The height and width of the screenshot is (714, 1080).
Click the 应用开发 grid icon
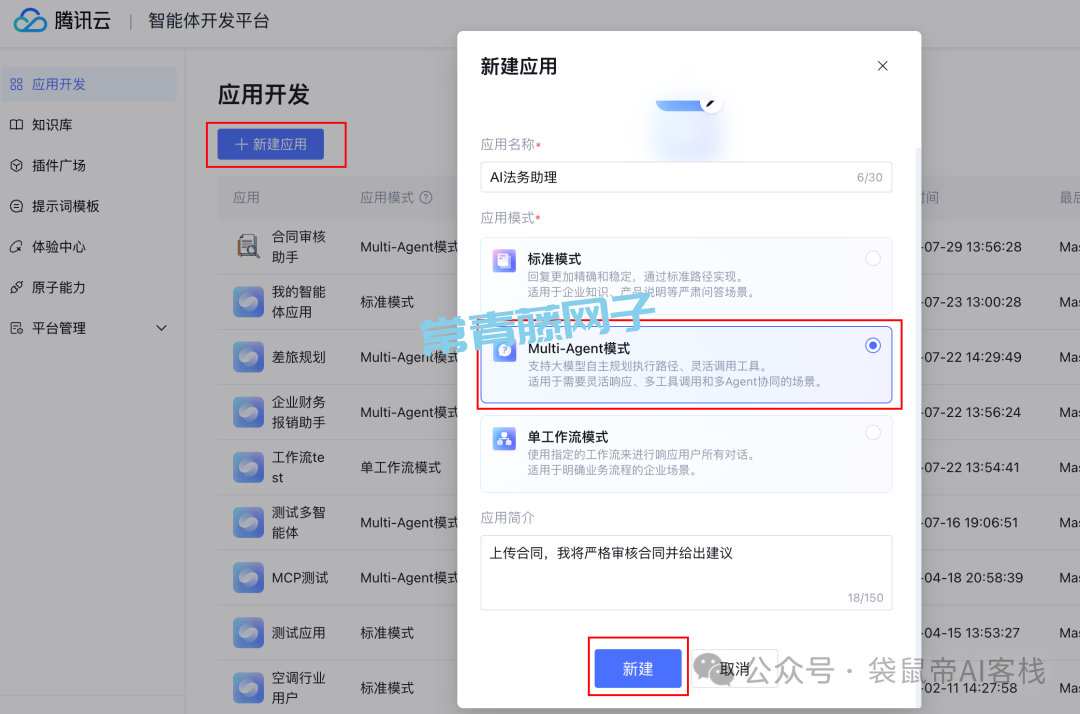pyautogui.click(x=17, y=84)
